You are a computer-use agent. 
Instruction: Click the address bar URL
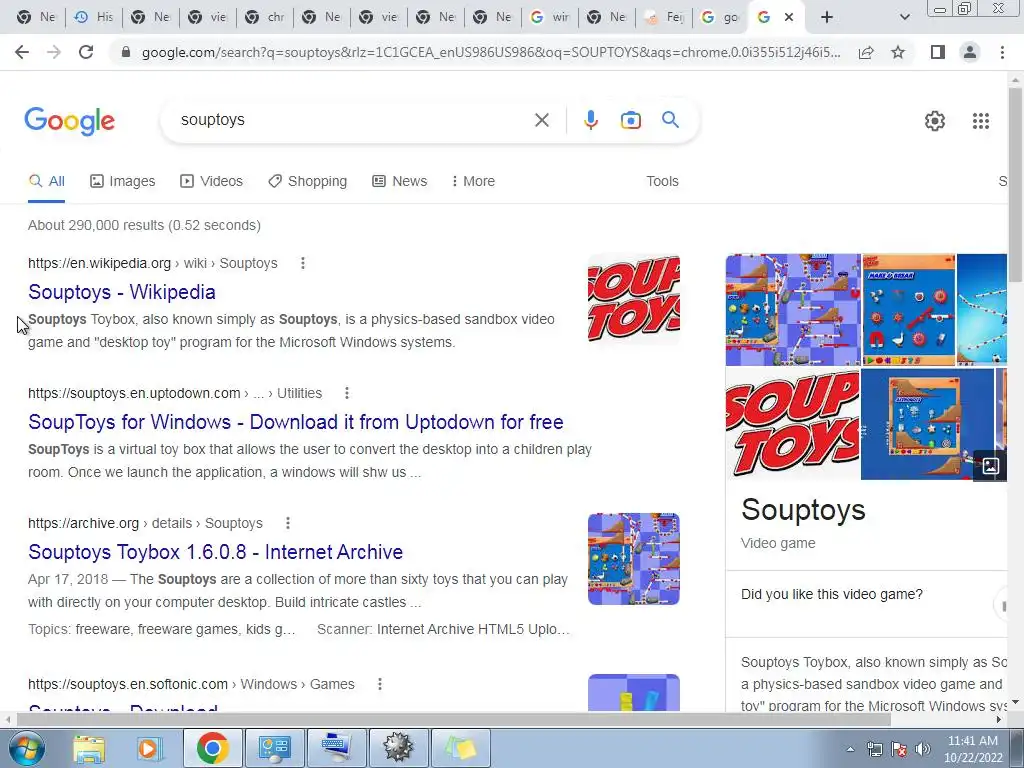491,52
